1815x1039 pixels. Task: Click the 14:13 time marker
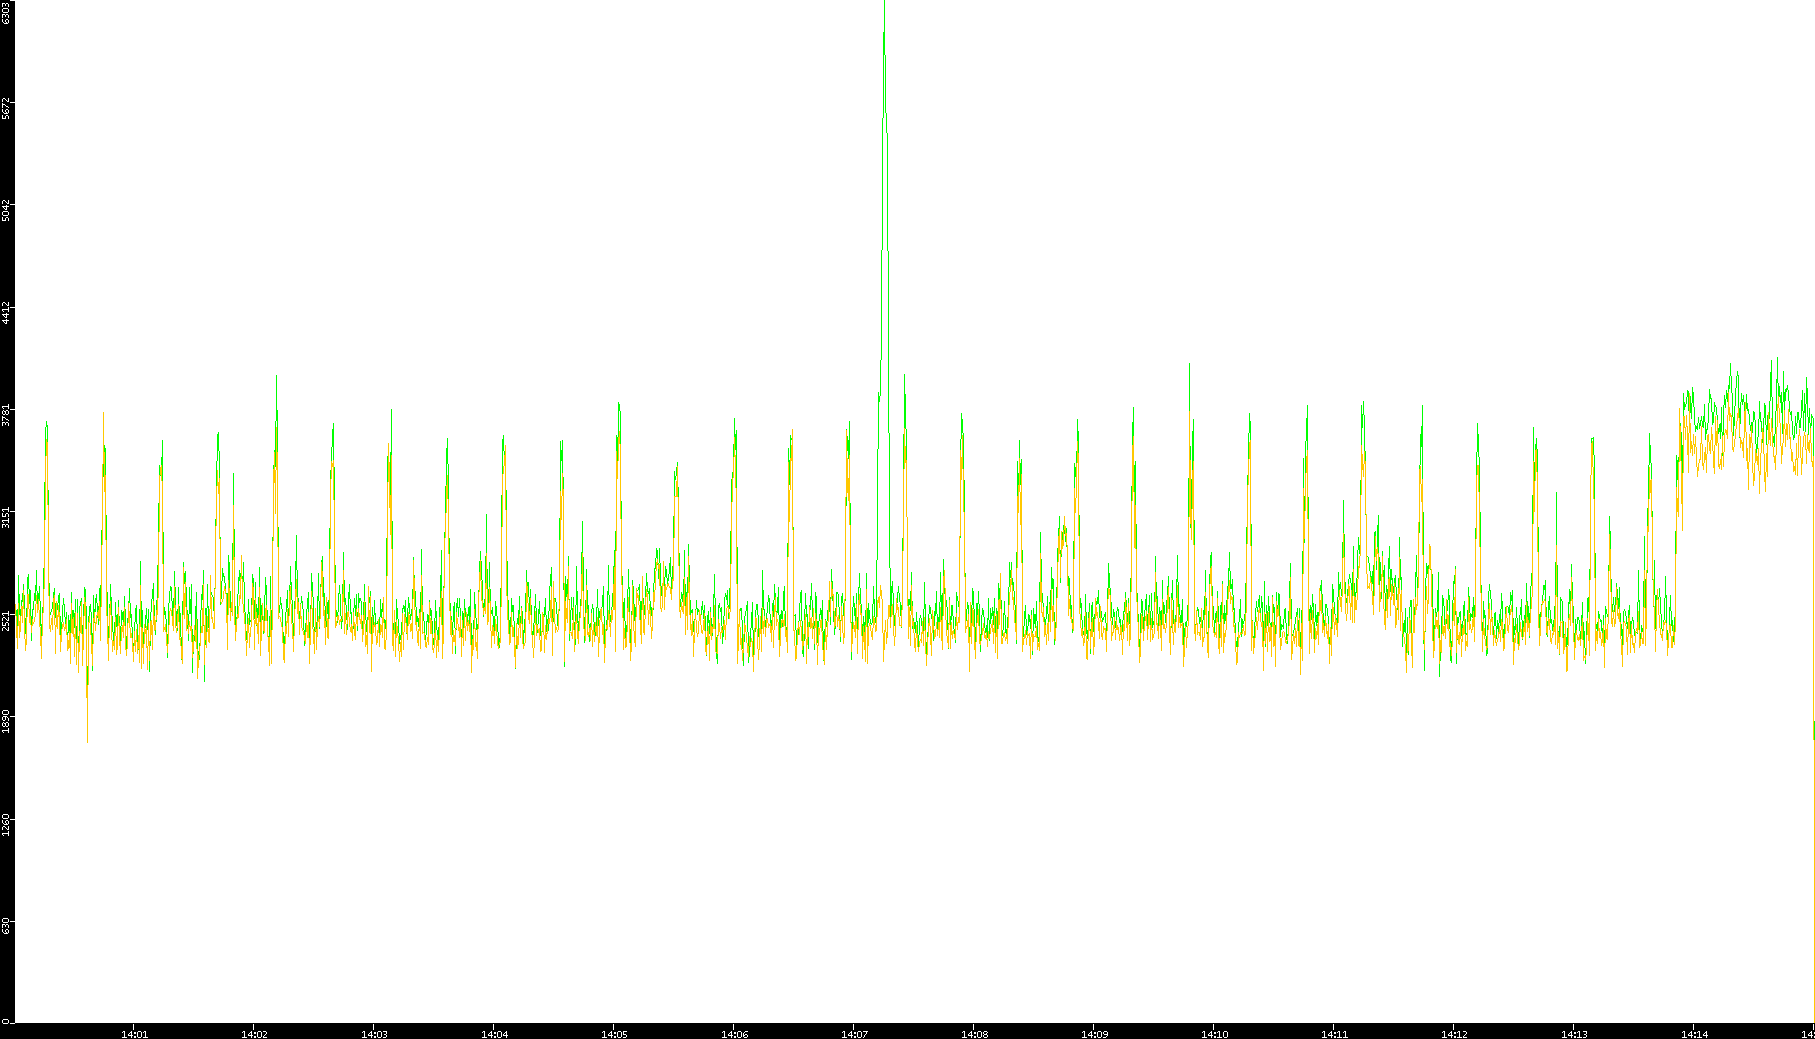[x=1574, y=1033]
